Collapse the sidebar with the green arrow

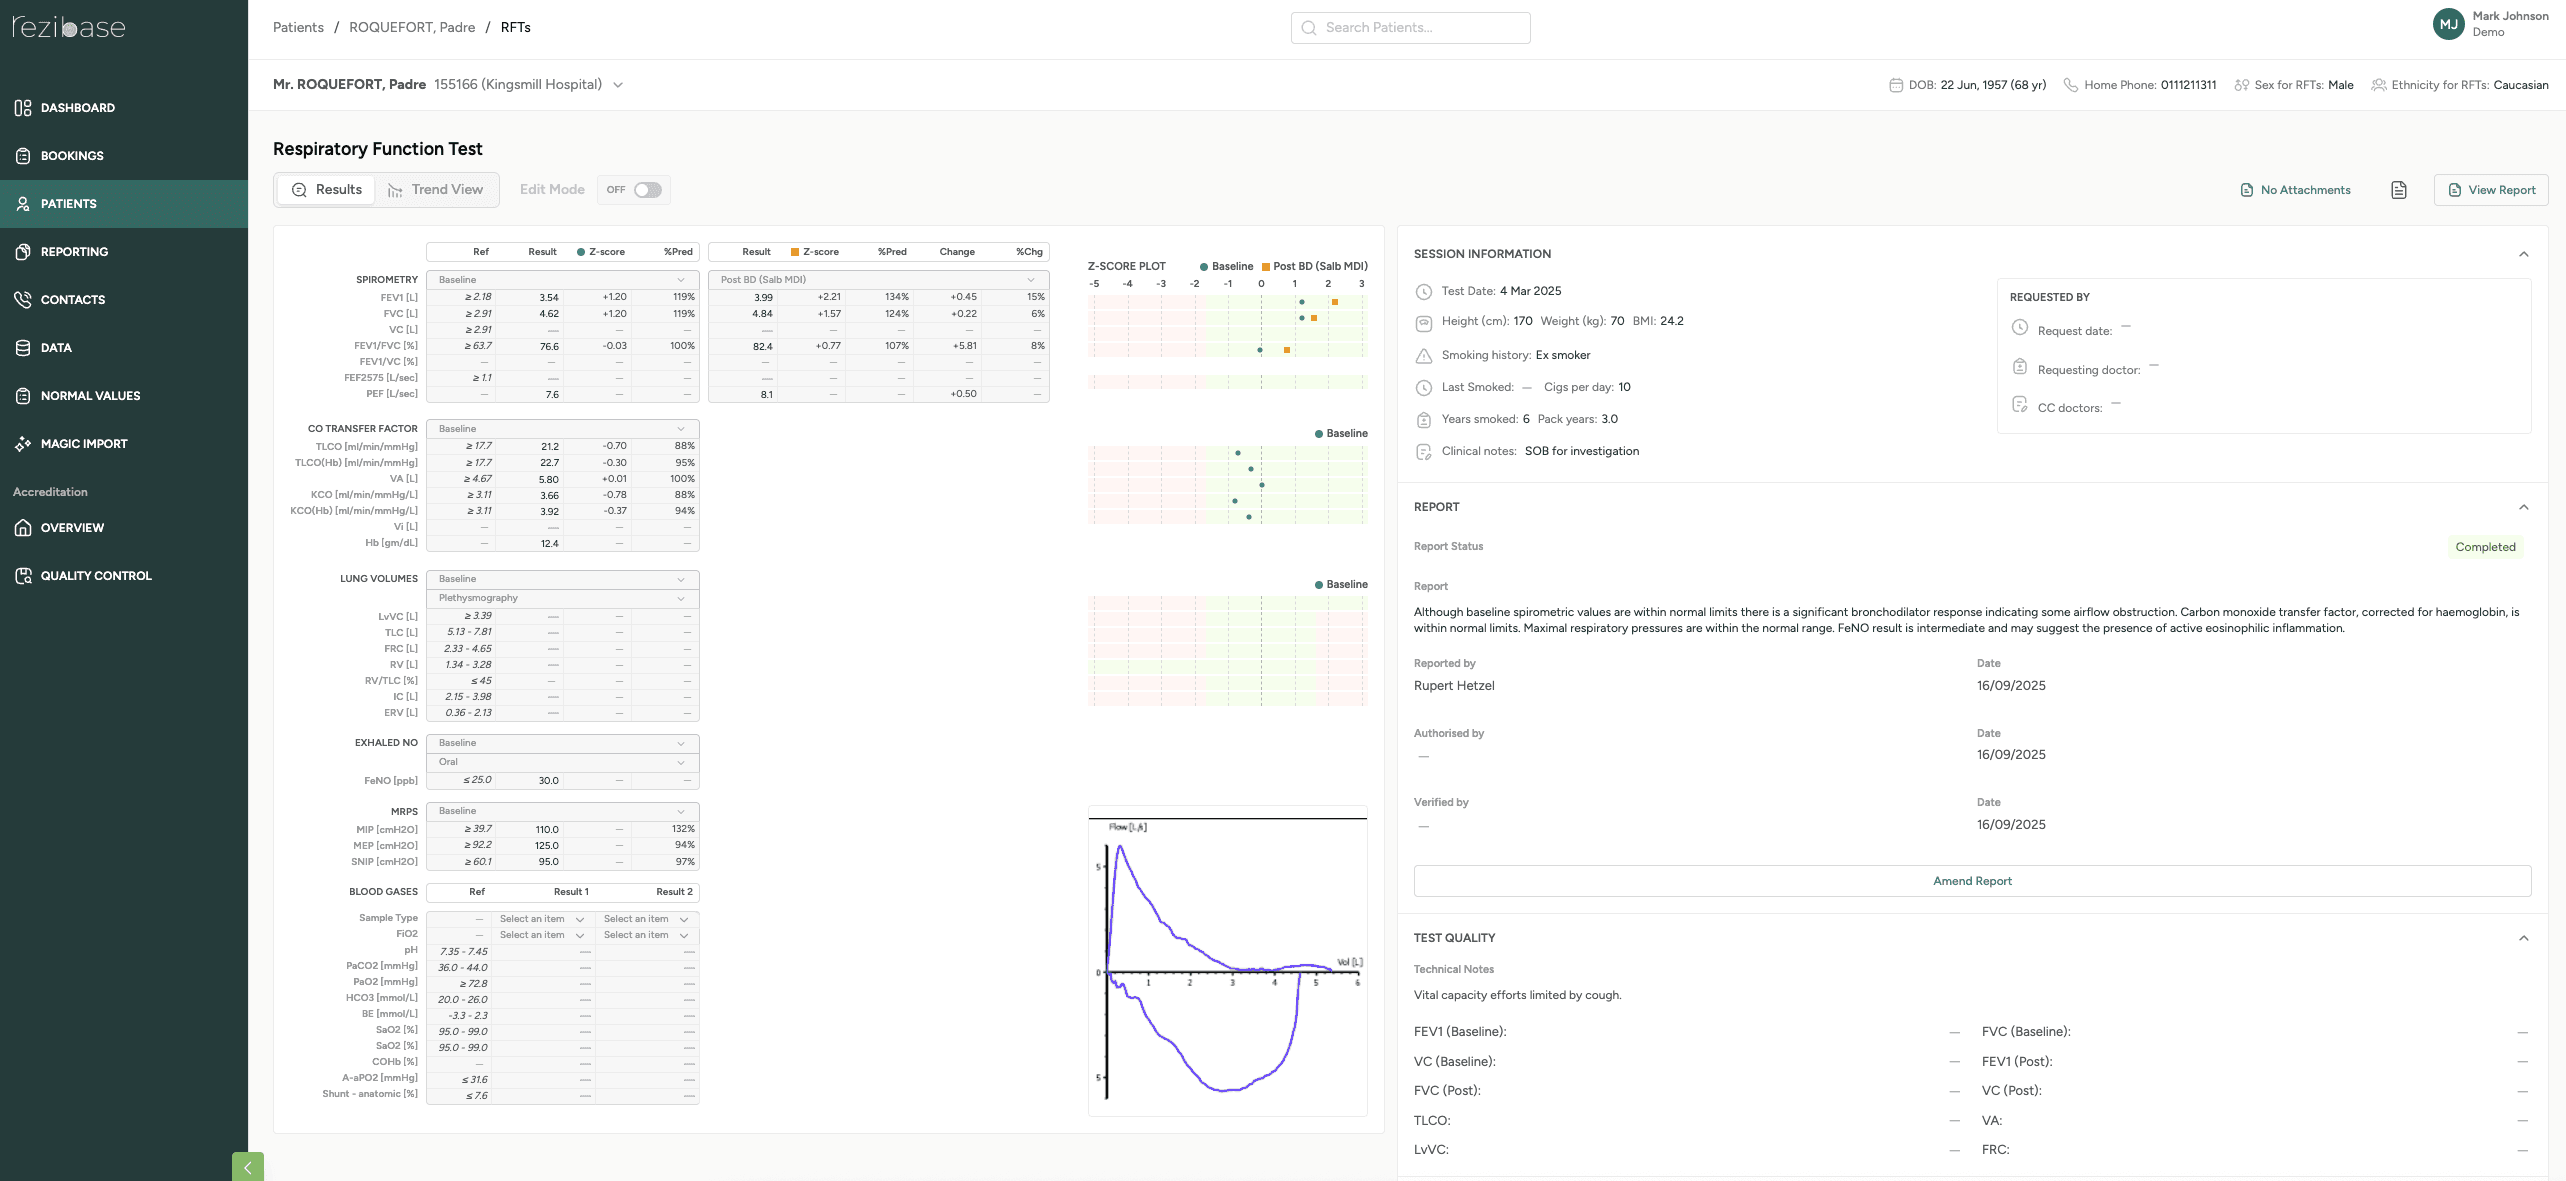[248, 1167]
